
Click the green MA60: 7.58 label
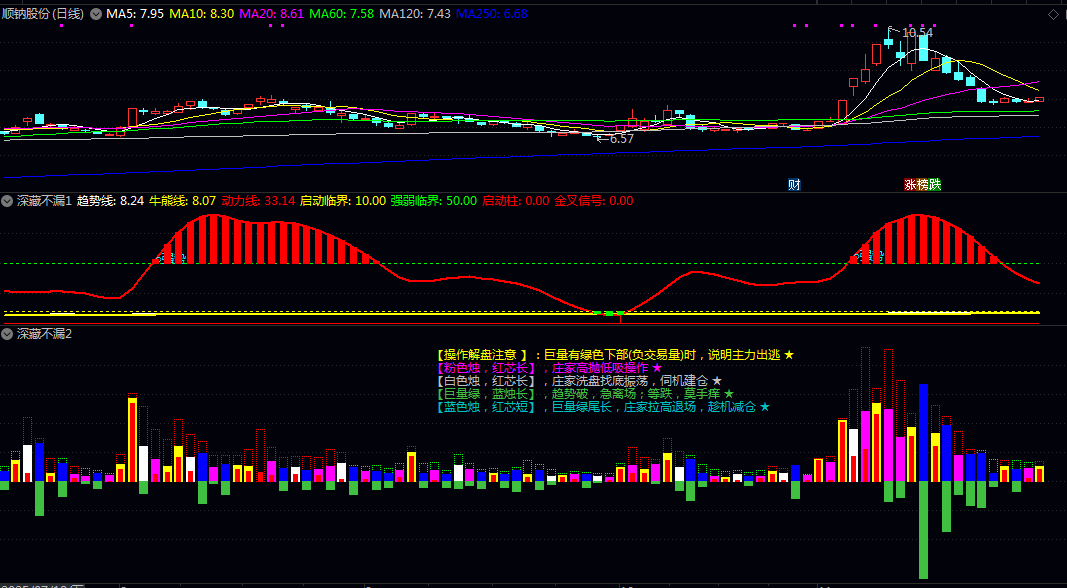342,14
